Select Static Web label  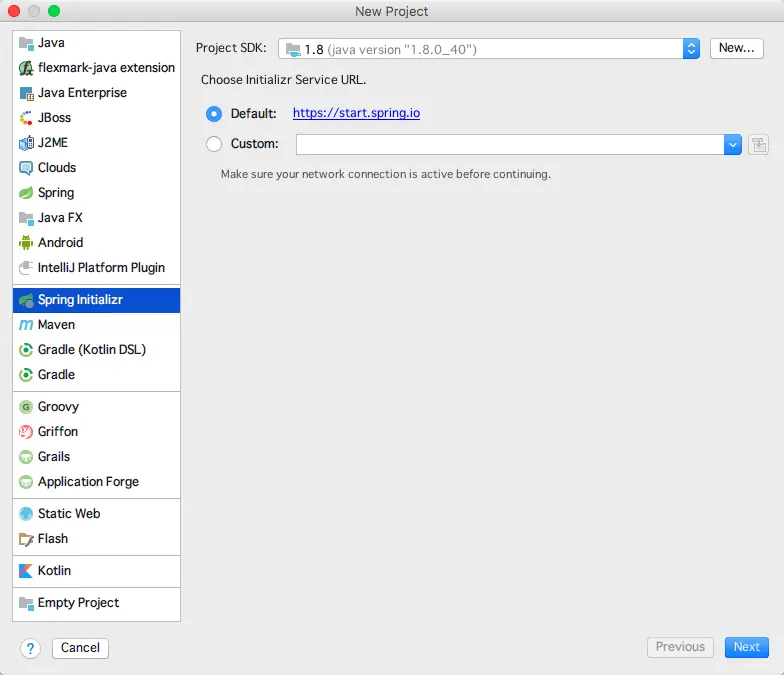pos(69,514)
